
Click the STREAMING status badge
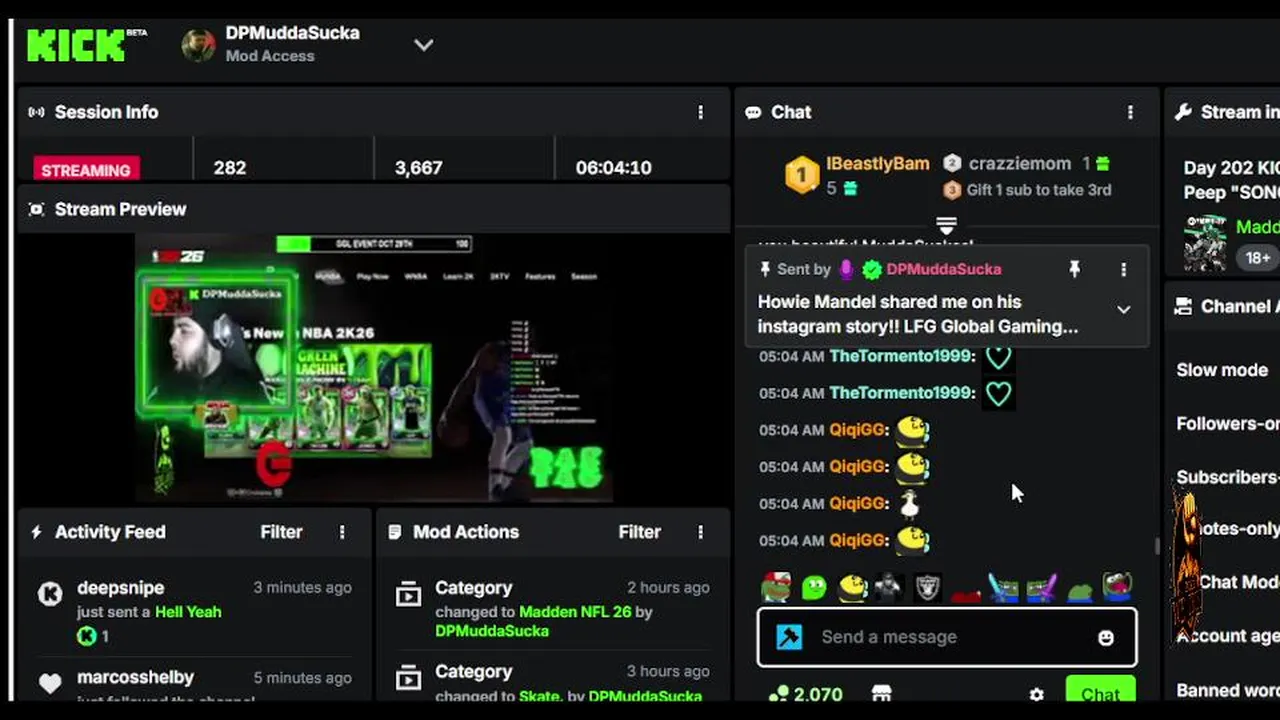tap(86, 169)
